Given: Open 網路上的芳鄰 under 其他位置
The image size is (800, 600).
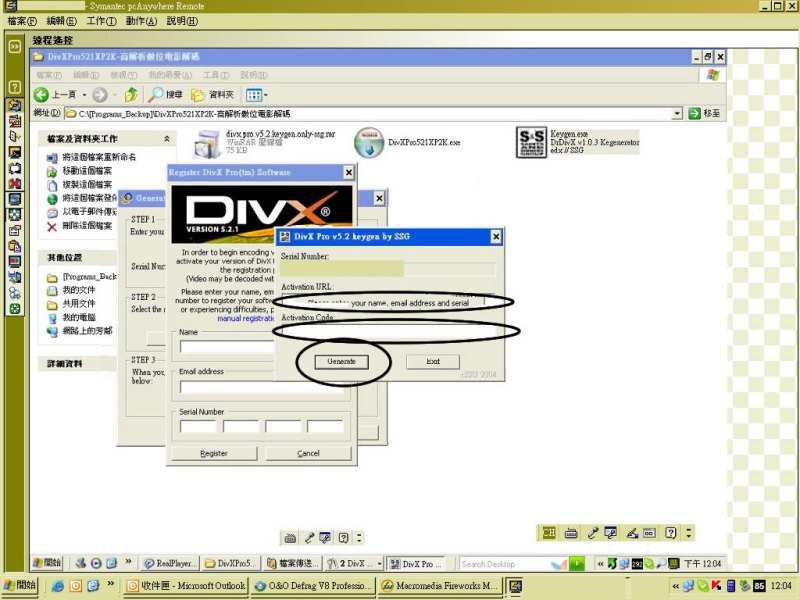Looking at the screenshot, I should pyautogui.click(x=79, y=331).
